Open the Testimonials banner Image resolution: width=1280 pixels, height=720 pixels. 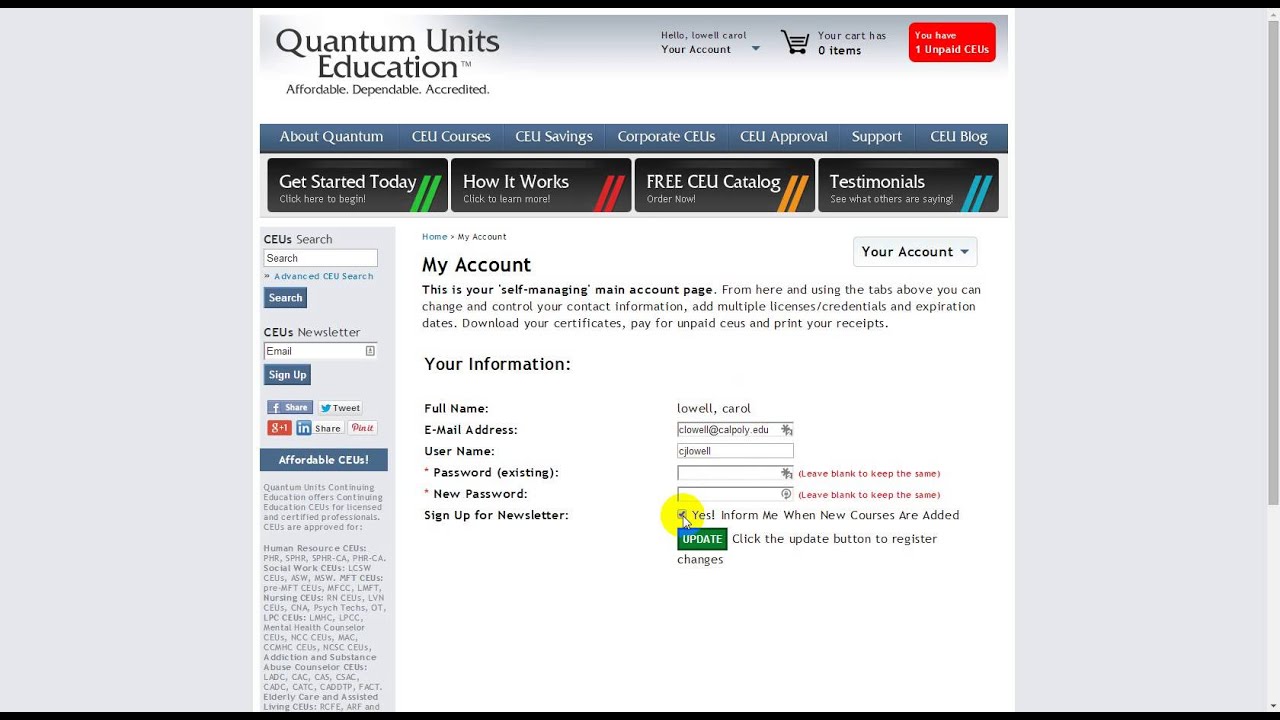click(908, 185)
